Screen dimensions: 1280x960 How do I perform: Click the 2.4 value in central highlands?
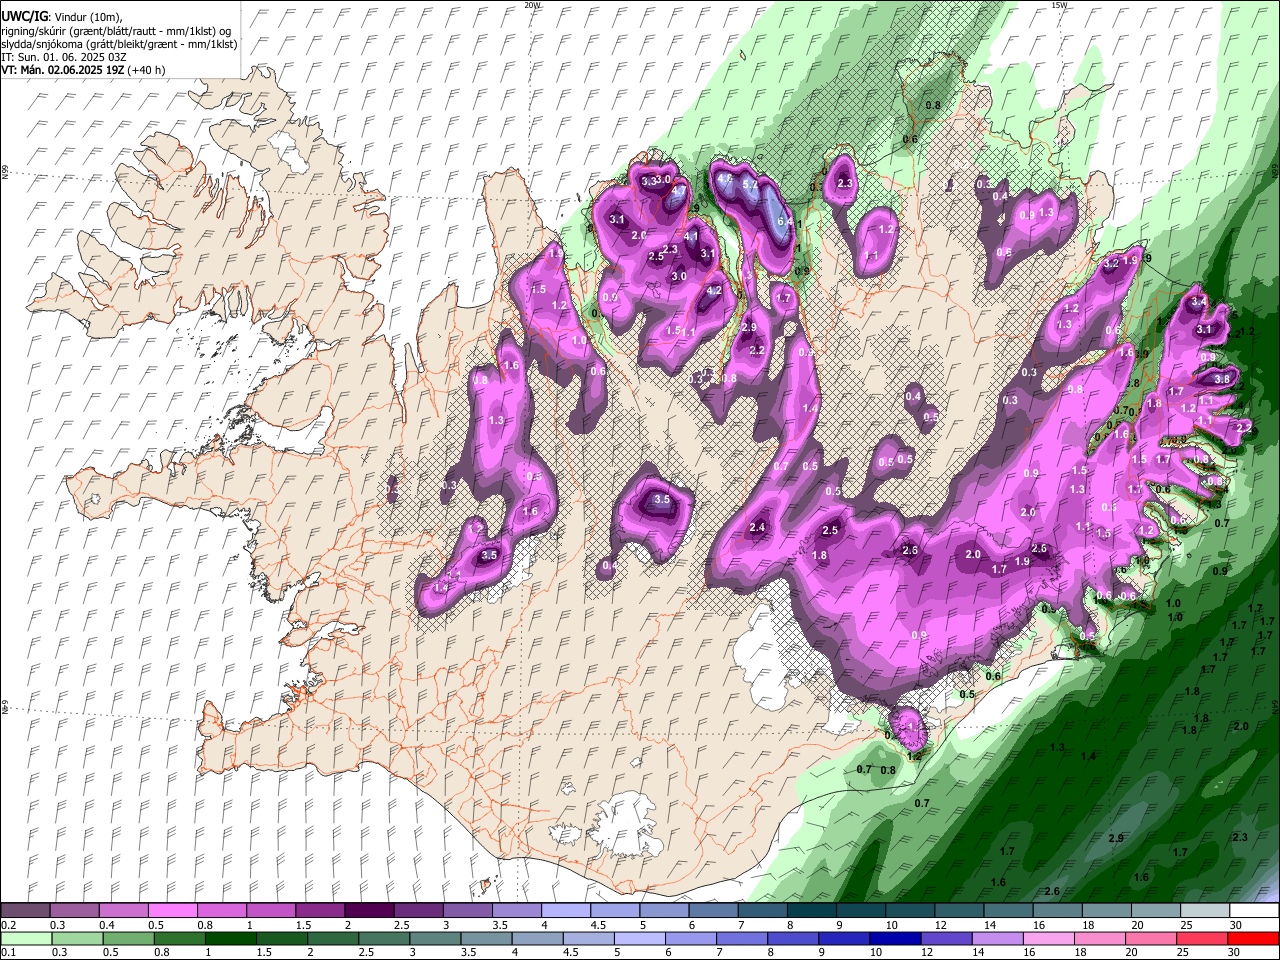point(757,528)
